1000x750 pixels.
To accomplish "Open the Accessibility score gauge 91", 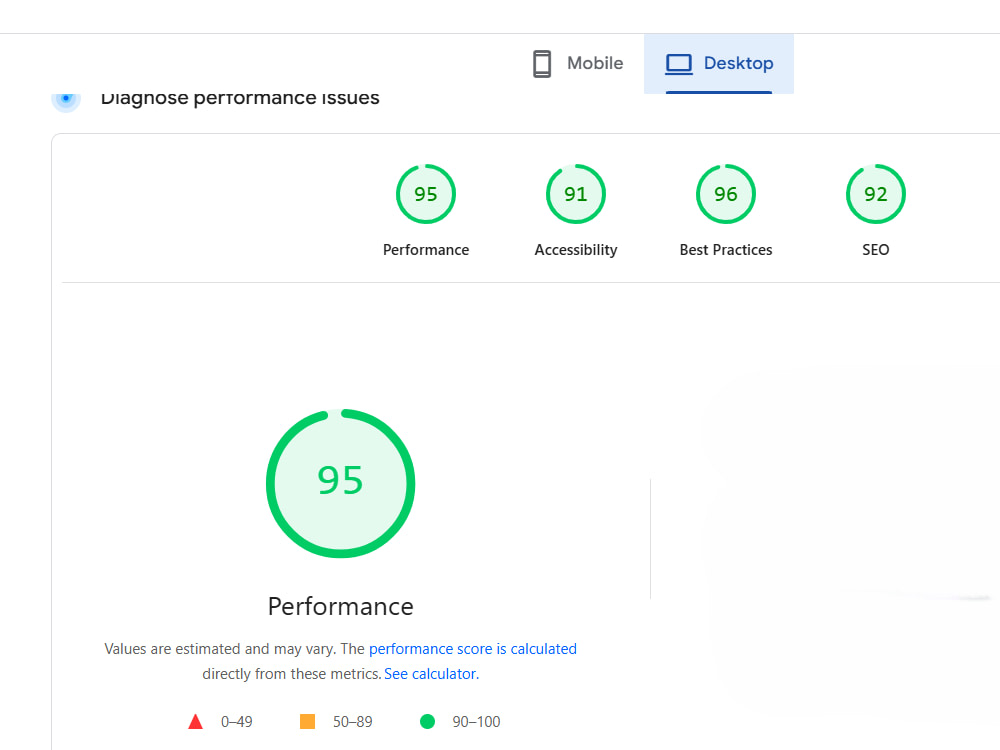I will pyautogui.click(x=576, y=194).
